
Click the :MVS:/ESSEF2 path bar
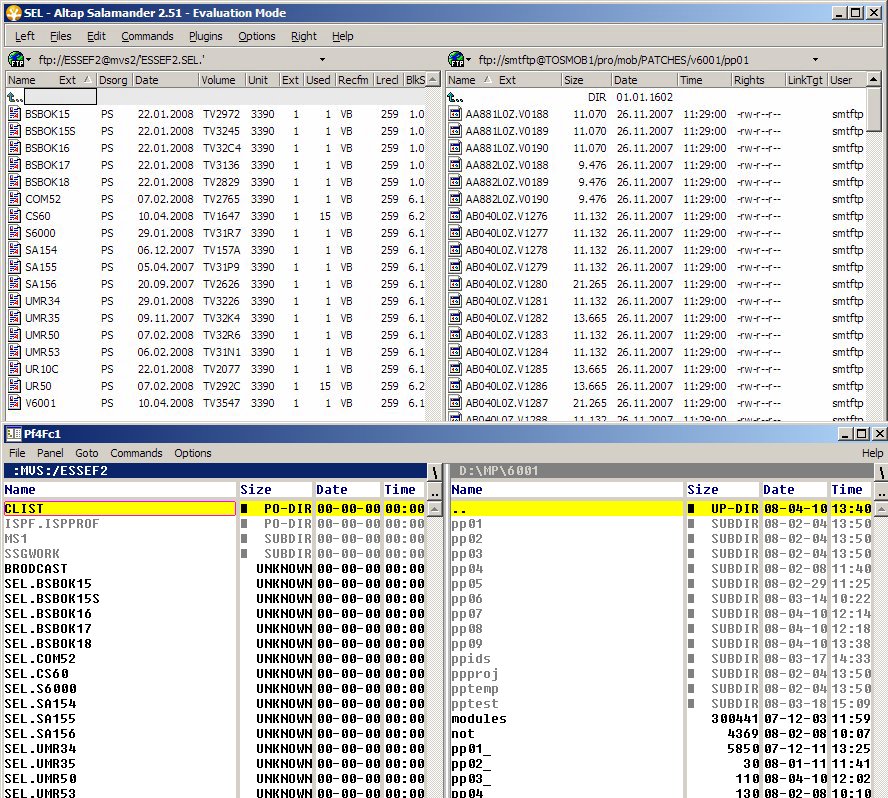click(x=215, y=471)
